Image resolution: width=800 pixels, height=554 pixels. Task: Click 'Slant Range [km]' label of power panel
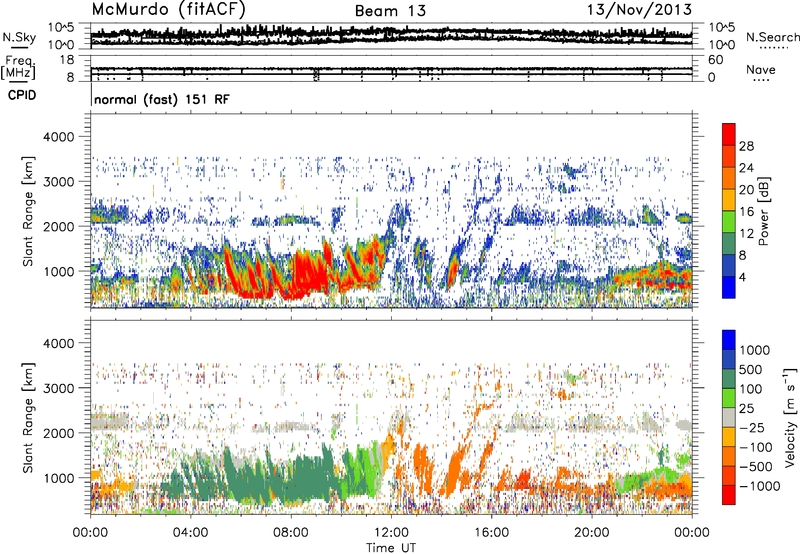29,211
